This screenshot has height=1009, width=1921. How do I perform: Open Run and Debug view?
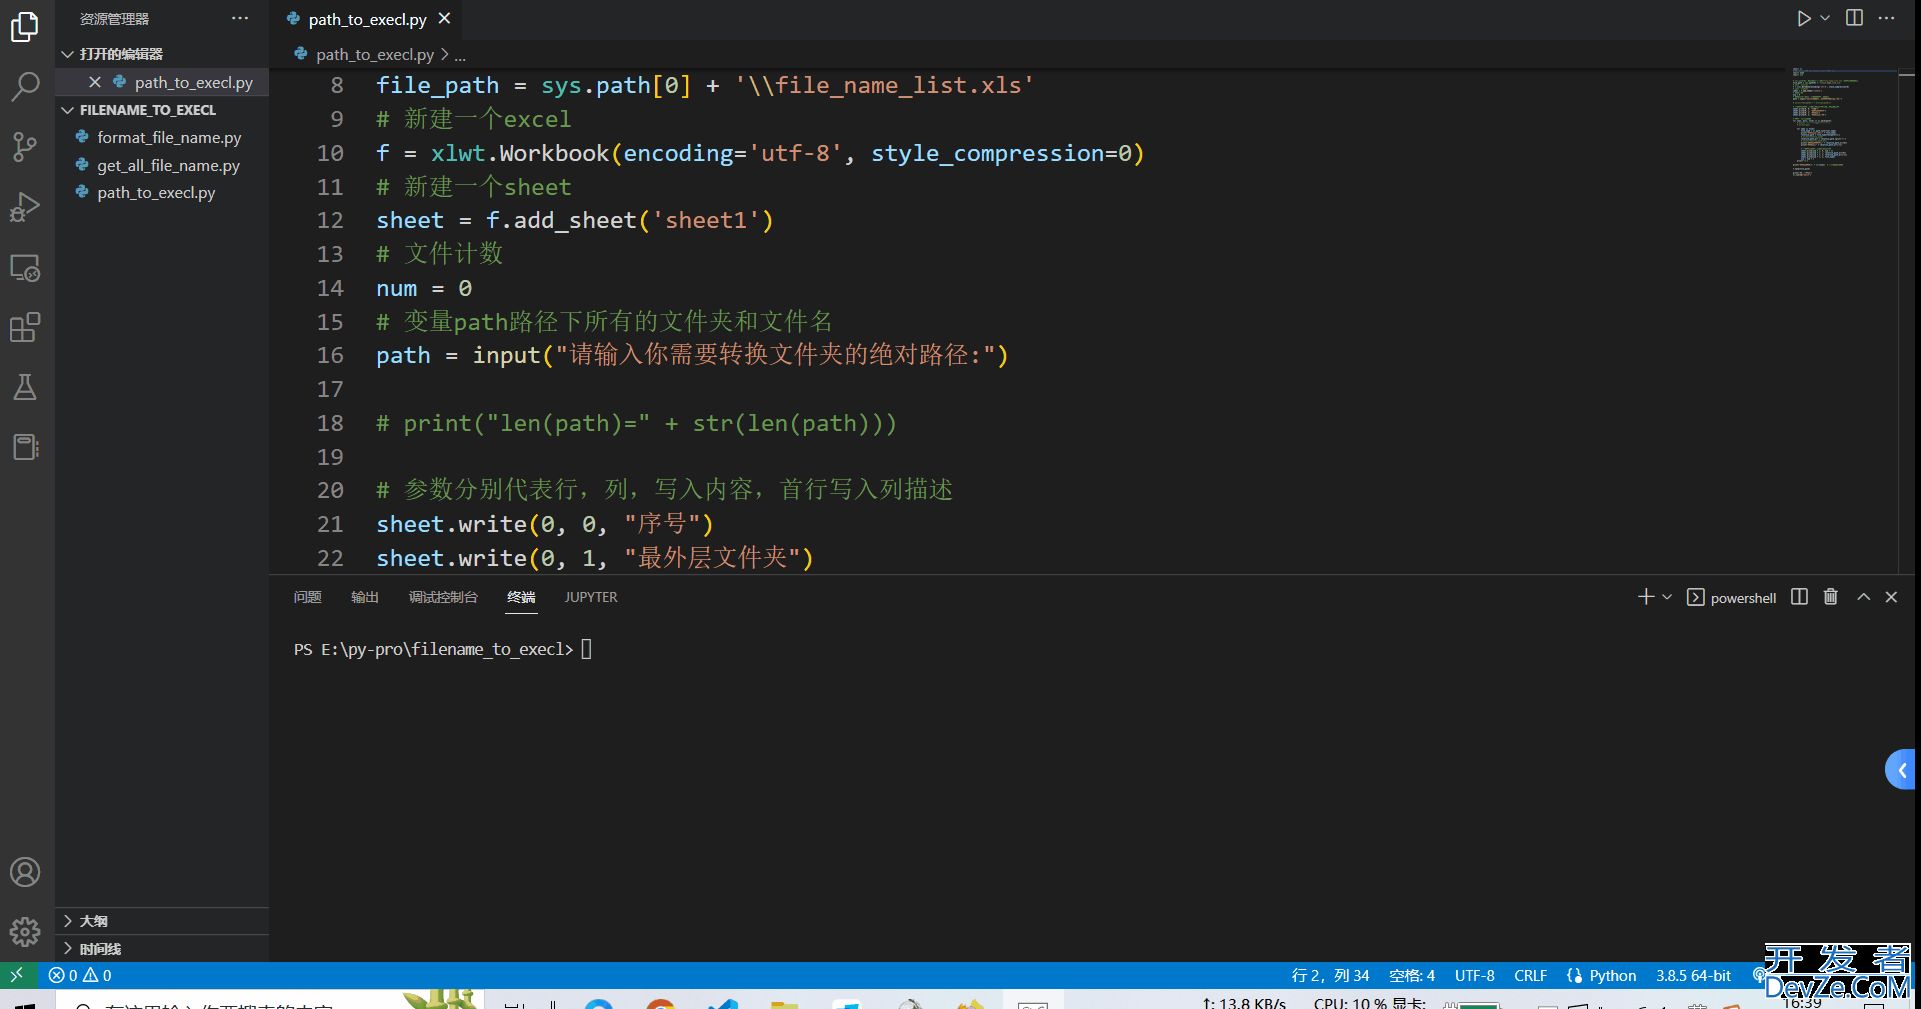click(25, 207)
